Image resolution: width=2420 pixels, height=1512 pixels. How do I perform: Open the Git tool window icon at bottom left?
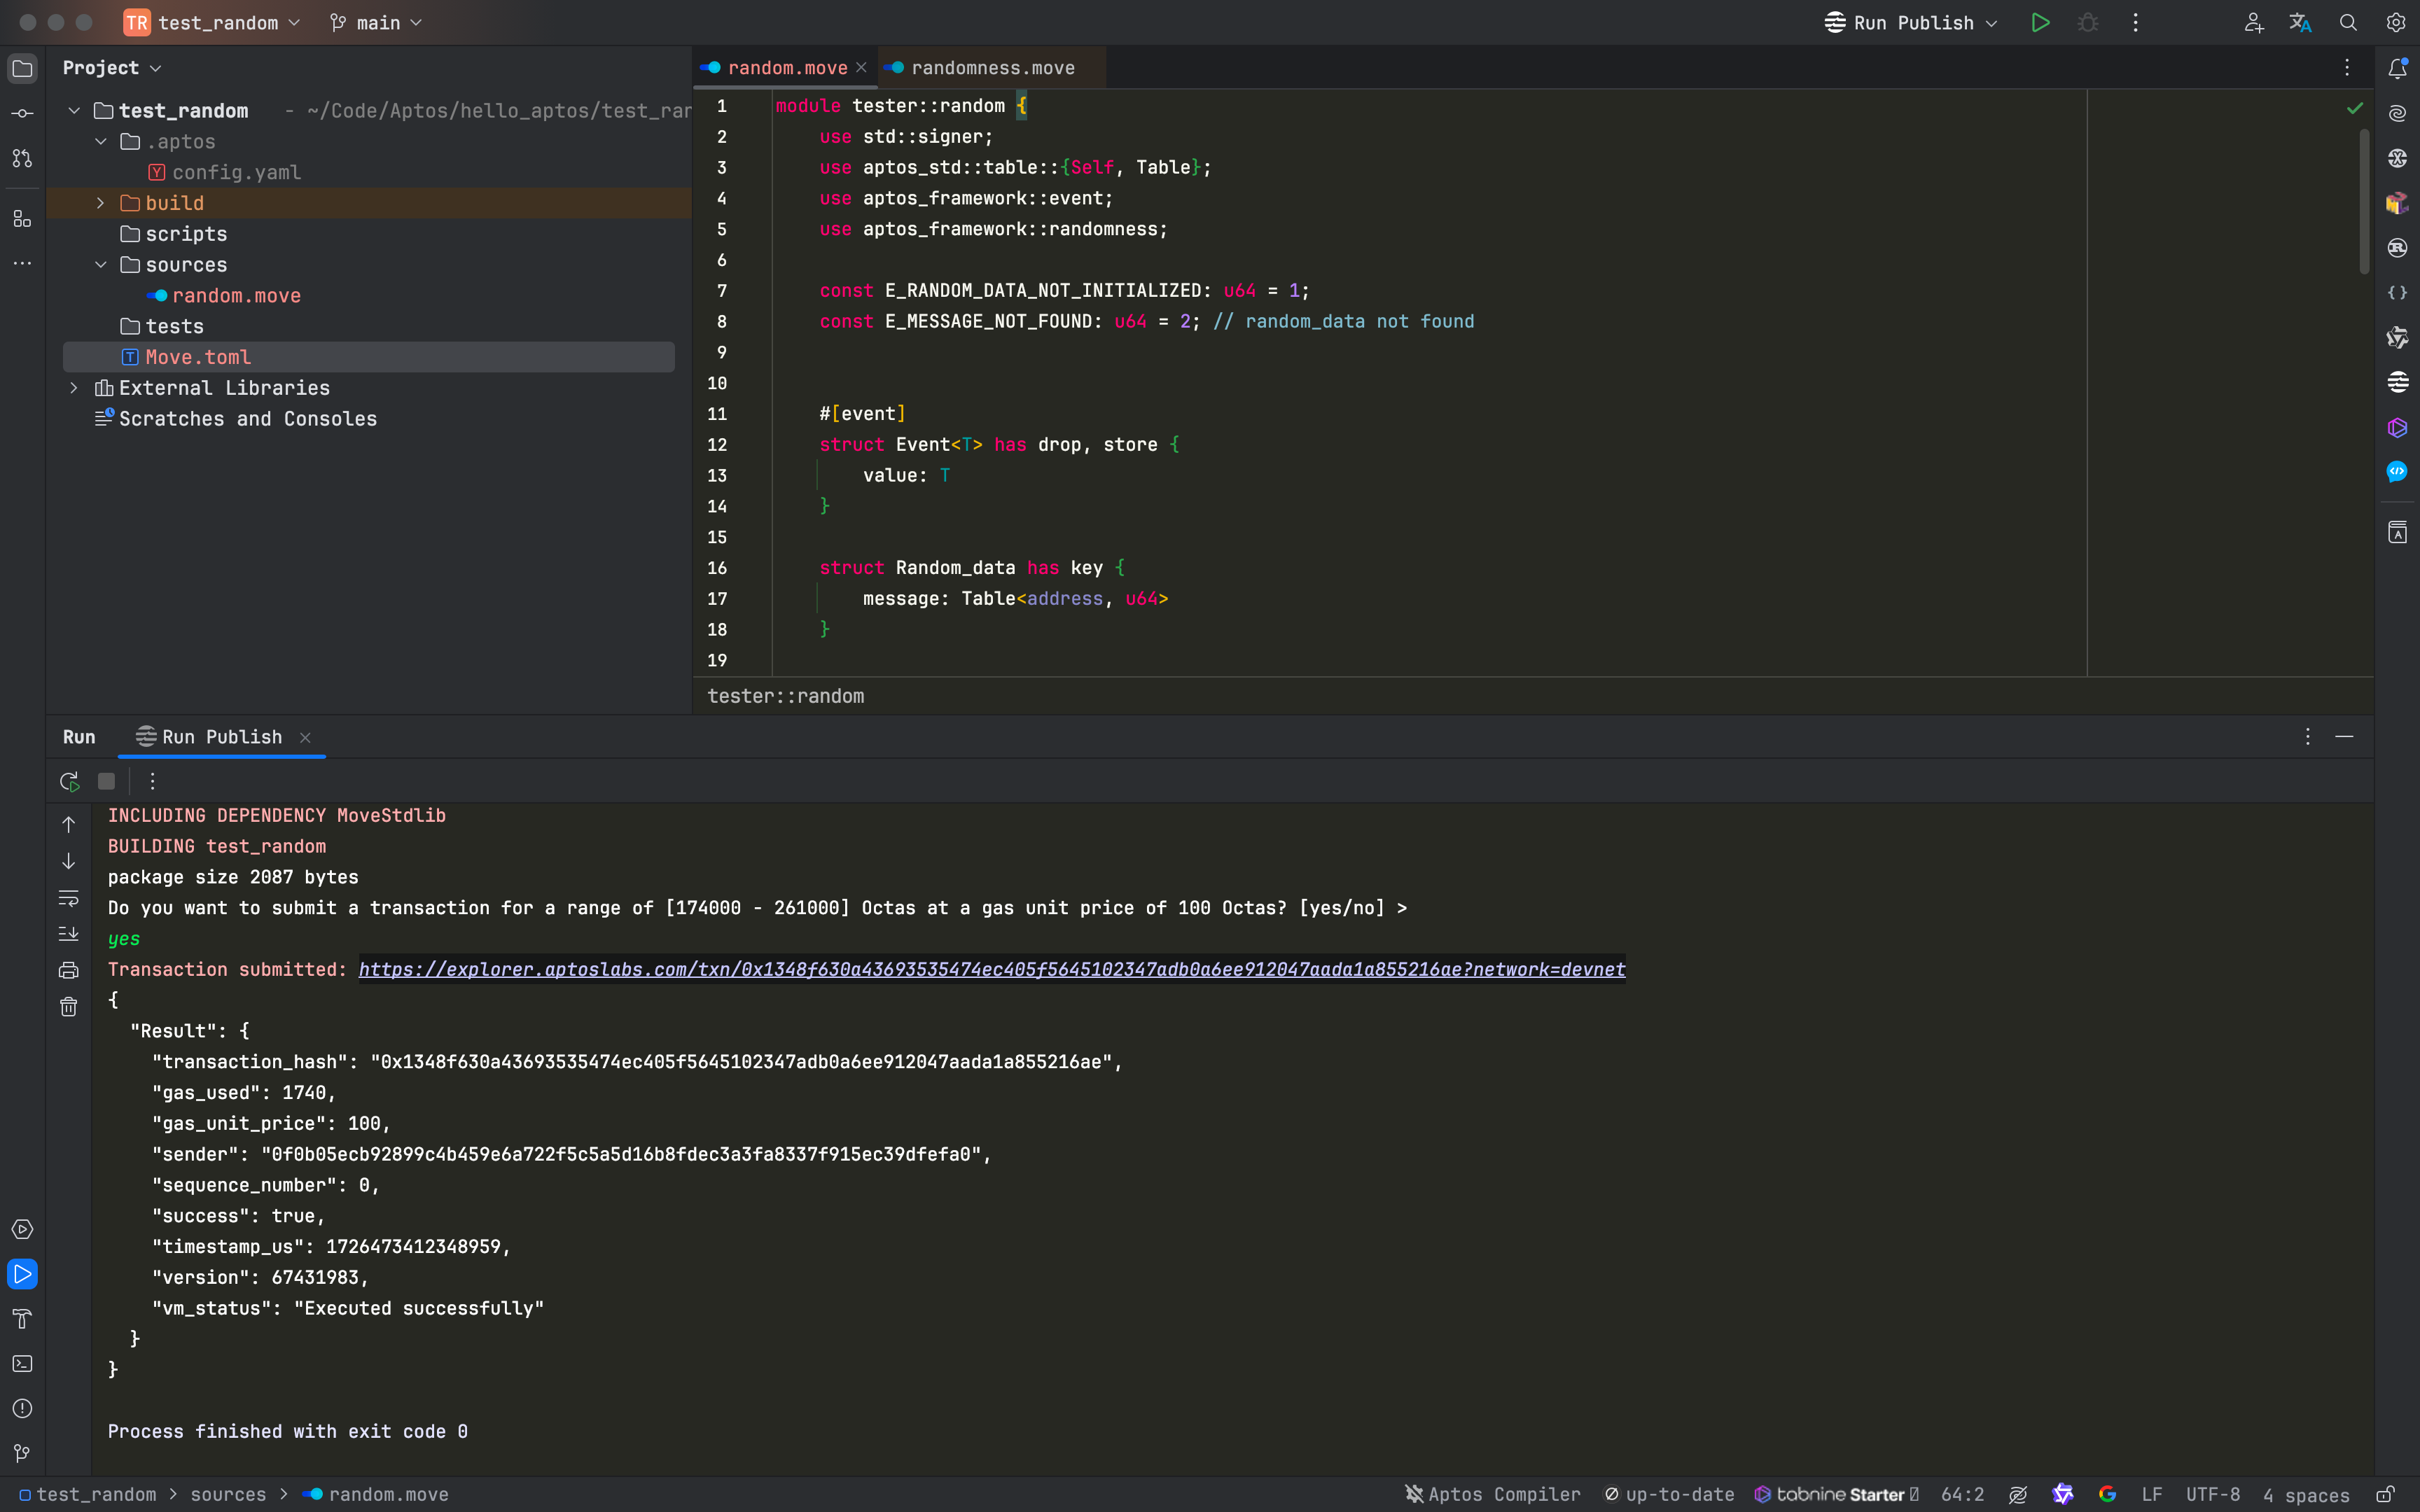click(22, 1454)
